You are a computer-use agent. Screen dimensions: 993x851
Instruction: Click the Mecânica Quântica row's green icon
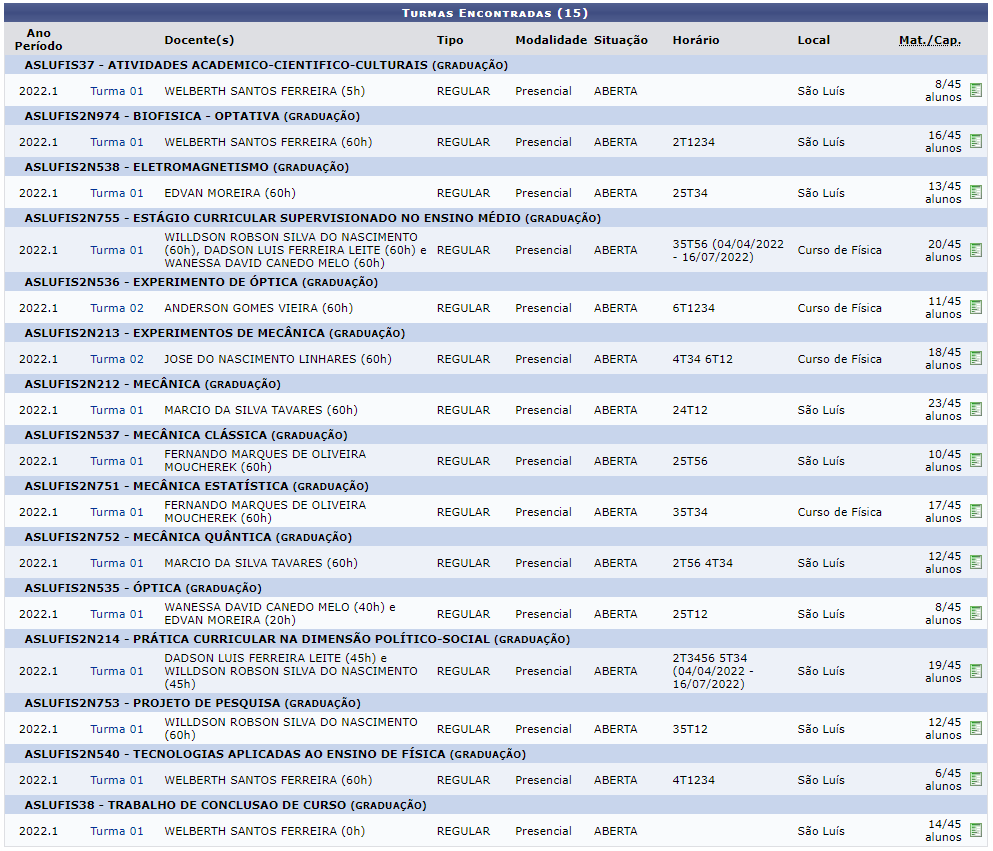click(976, 563)
